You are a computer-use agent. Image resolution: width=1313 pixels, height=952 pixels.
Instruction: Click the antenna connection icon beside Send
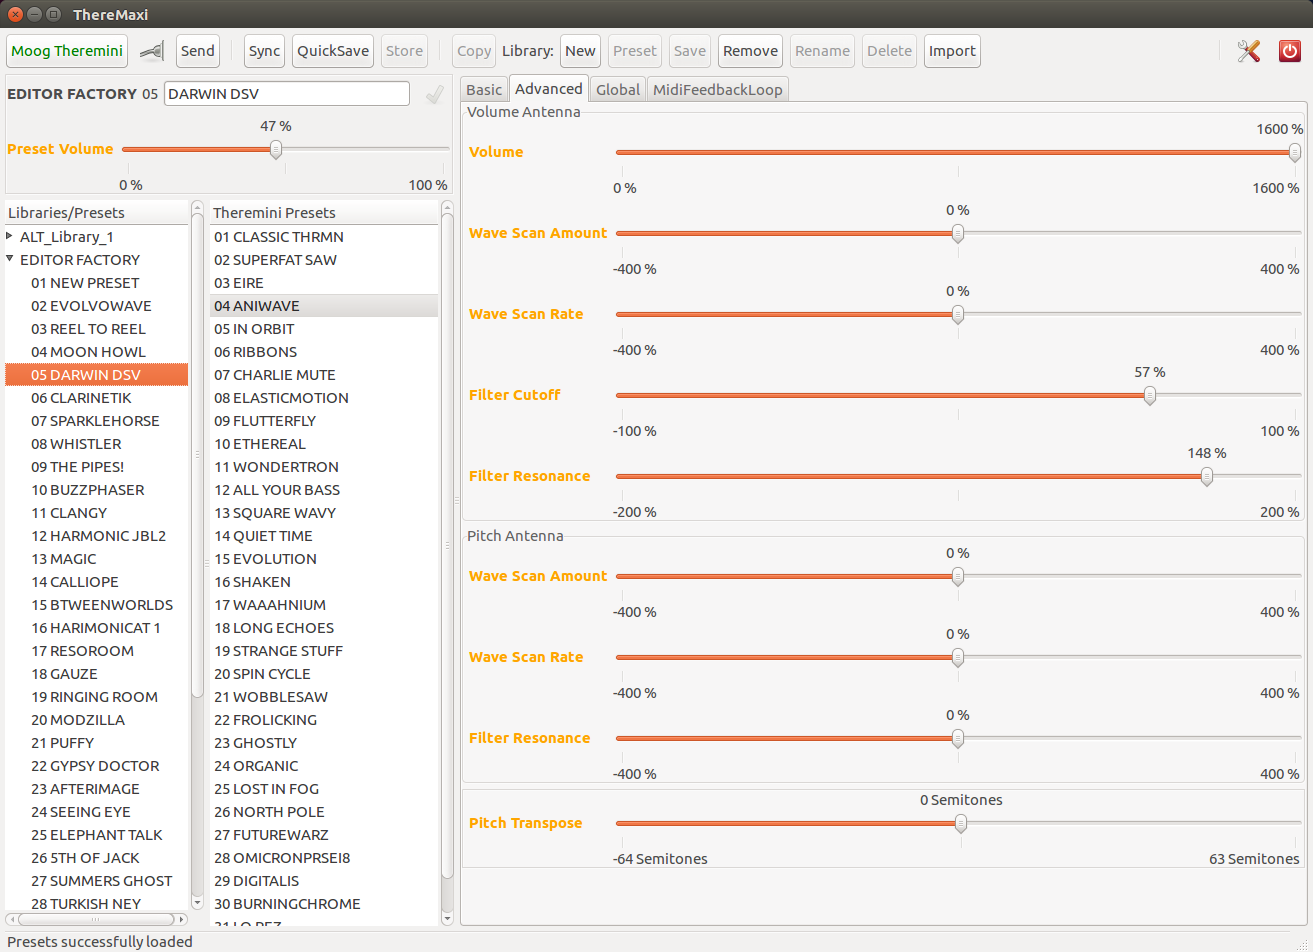tap(152, 51)
